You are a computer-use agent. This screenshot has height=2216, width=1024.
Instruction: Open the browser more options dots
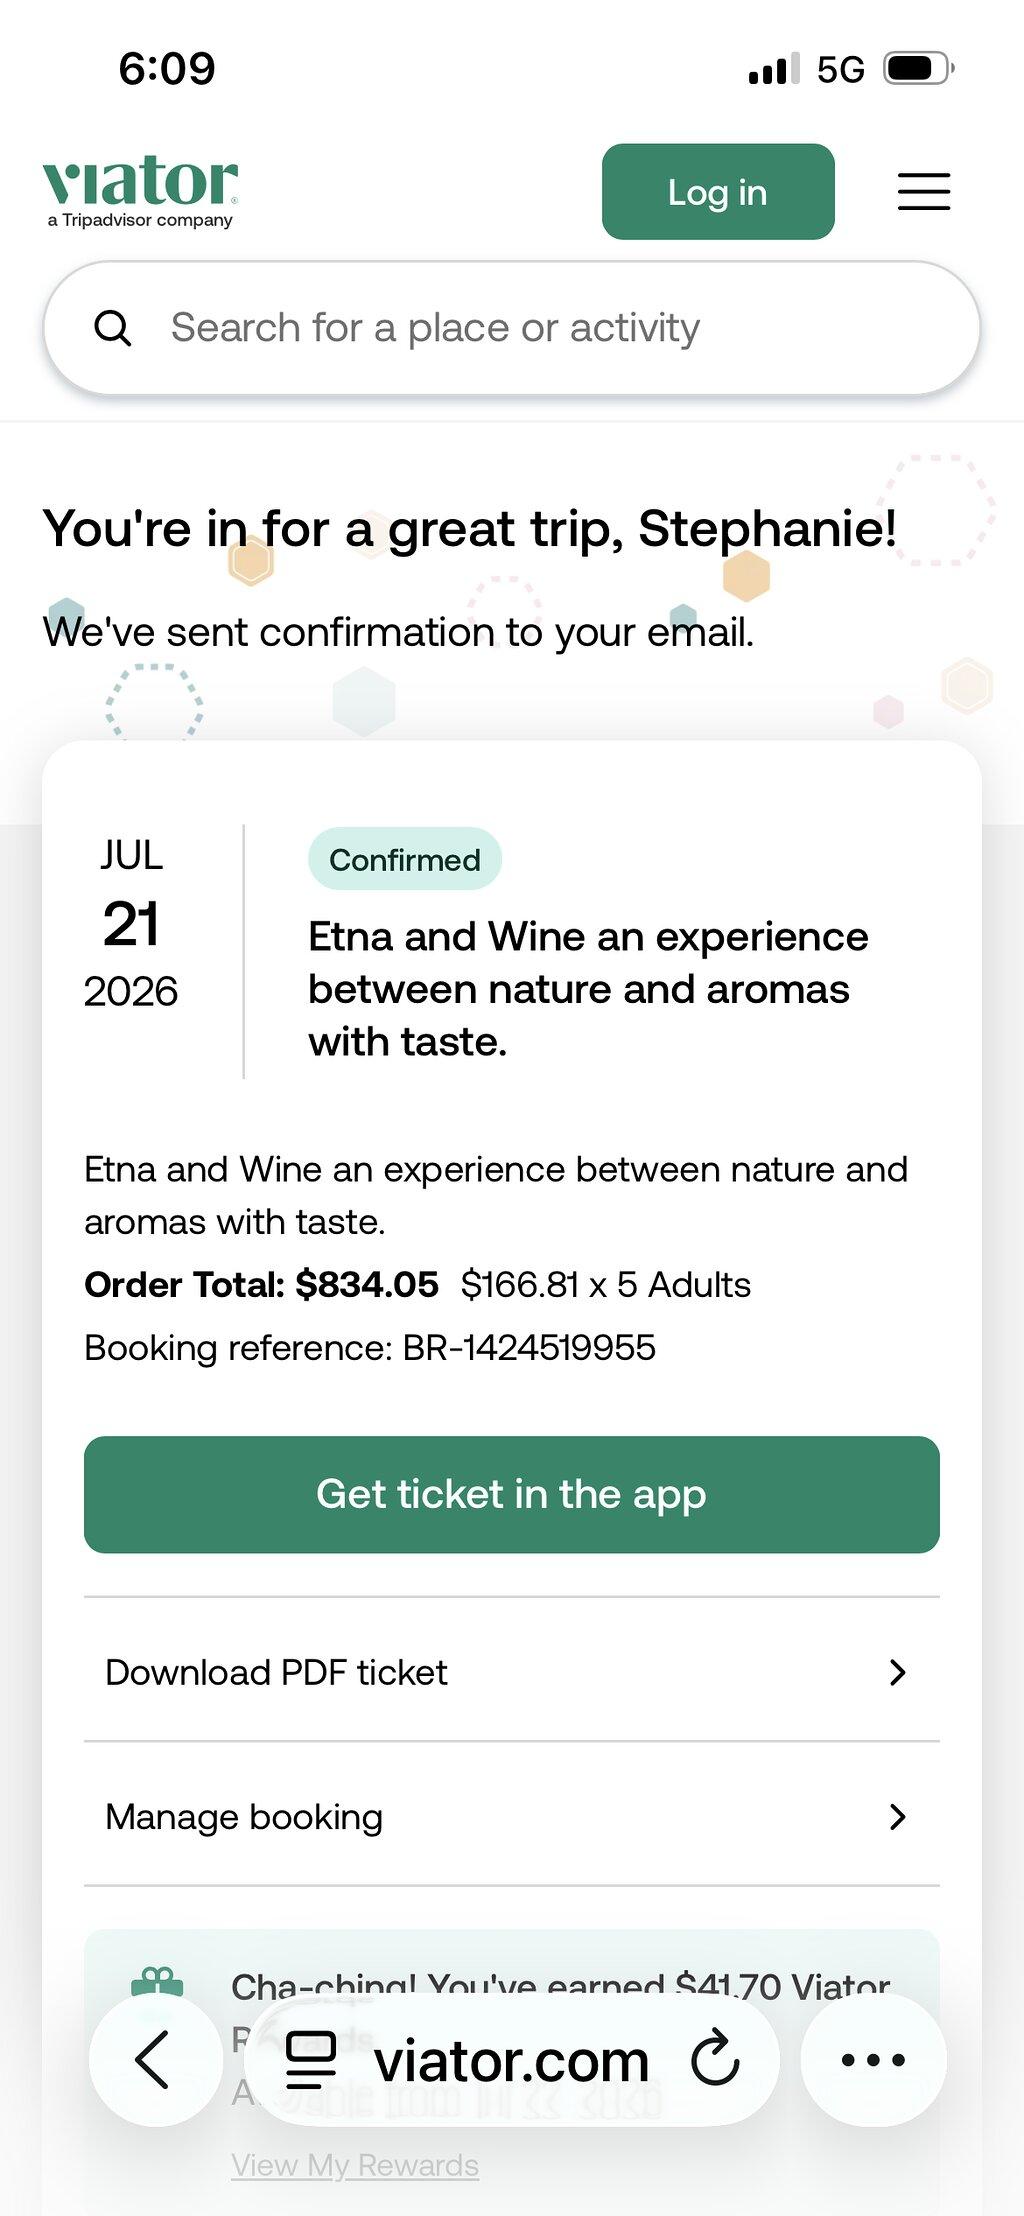pyautogui.click(x=873, y=2060)
